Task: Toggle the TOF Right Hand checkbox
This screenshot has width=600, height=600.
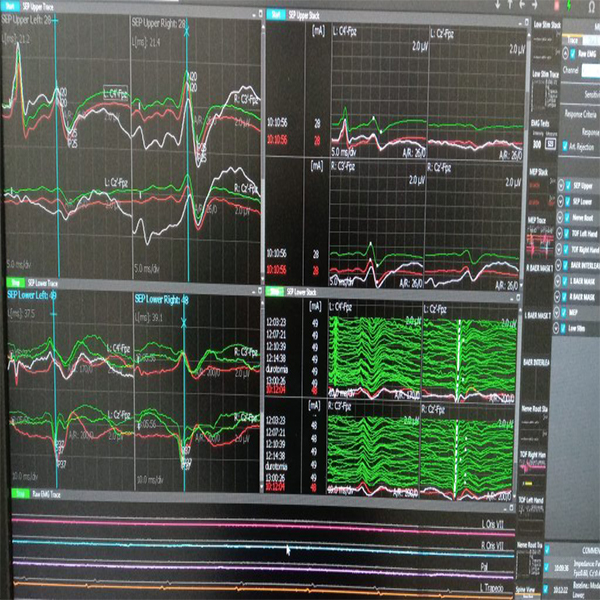Action: [x=566, y=249]
